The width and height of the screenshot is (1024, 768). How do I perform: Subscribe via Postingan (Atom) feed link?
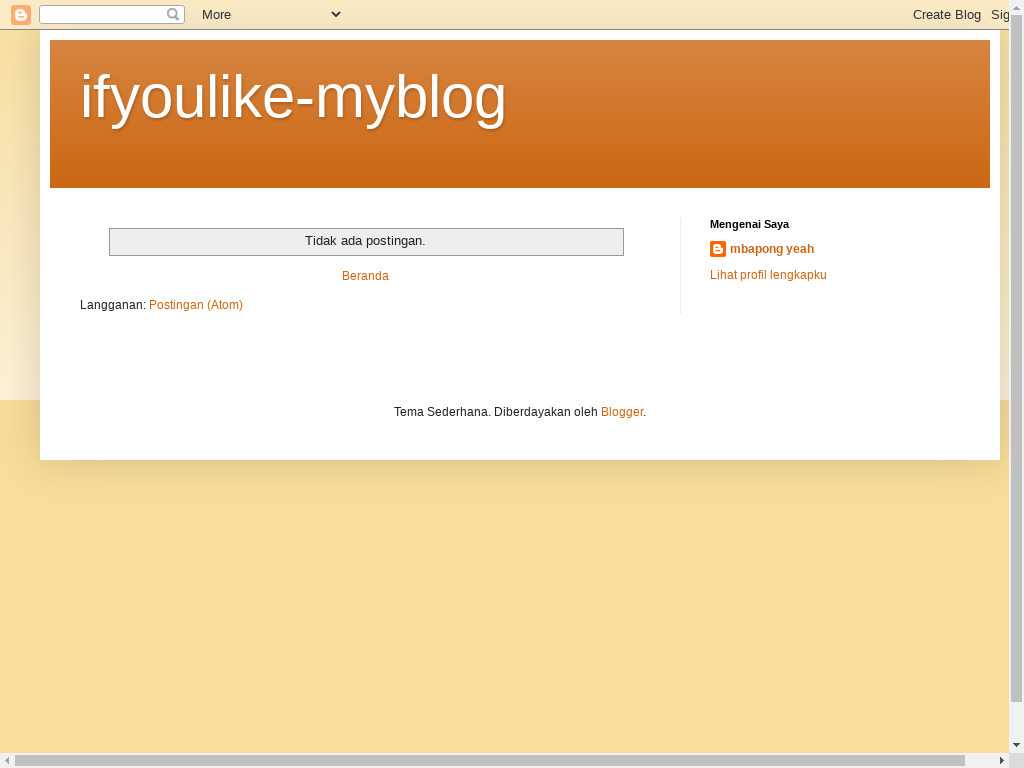coord(196,305)
